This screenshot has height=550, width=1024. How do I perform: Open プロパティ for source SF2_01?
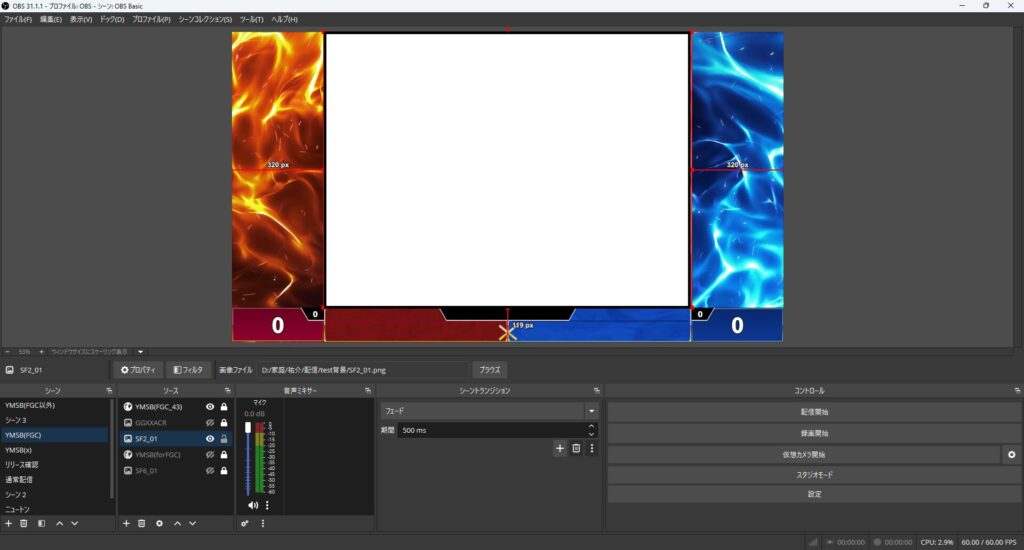(x=138, y=370)
